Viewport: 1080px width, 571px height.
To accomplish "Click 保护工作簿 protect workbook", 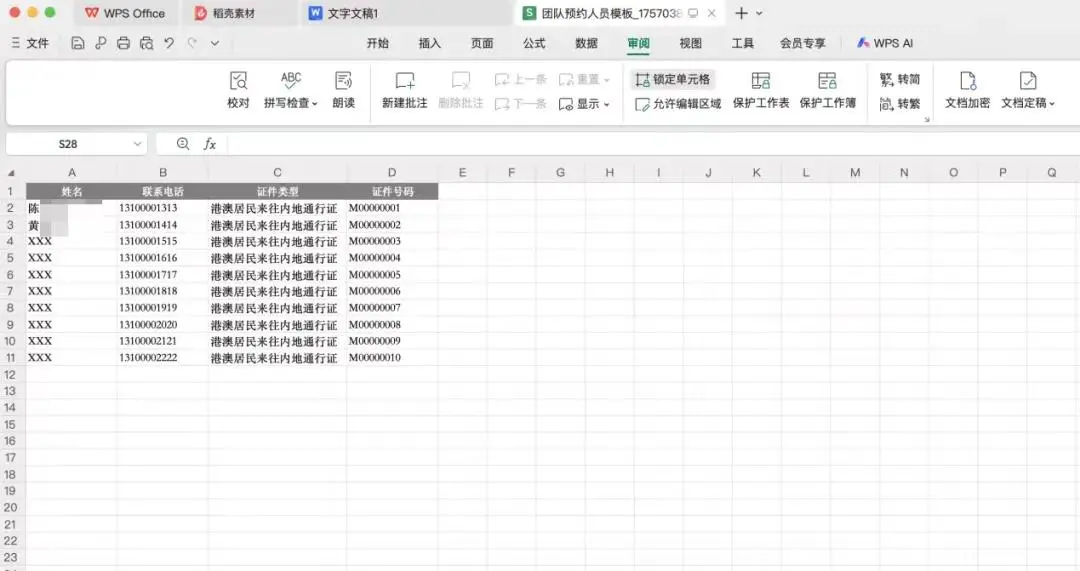I will coord(828,90).
